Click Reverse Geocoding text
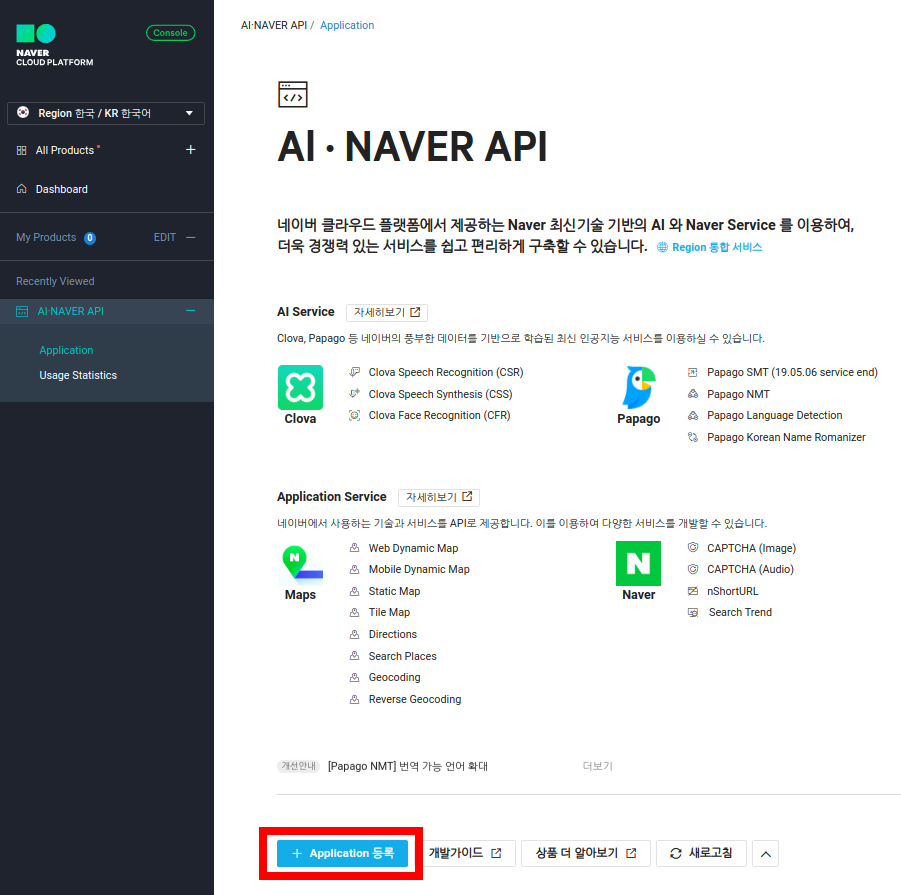The width and height of the screenshot is (901, 895). click(x=415, y=699)
